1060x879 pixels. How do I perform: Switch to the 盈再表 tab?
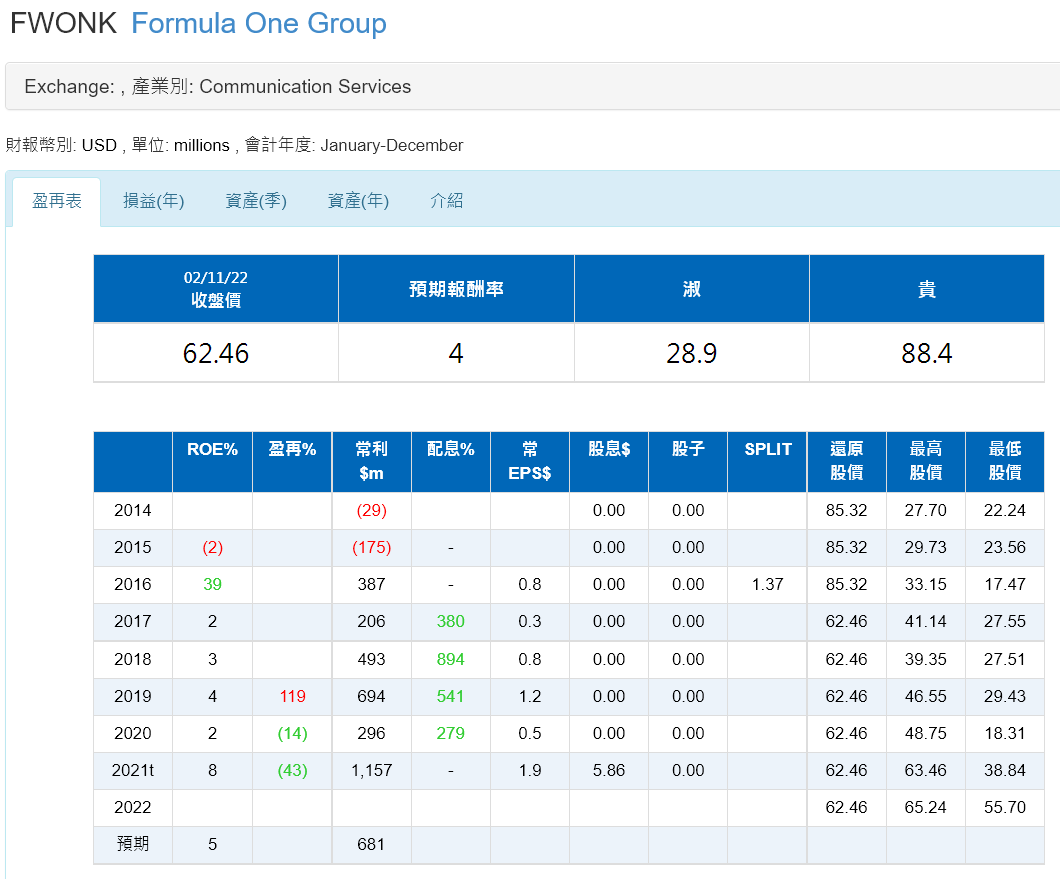pos(57,201)
